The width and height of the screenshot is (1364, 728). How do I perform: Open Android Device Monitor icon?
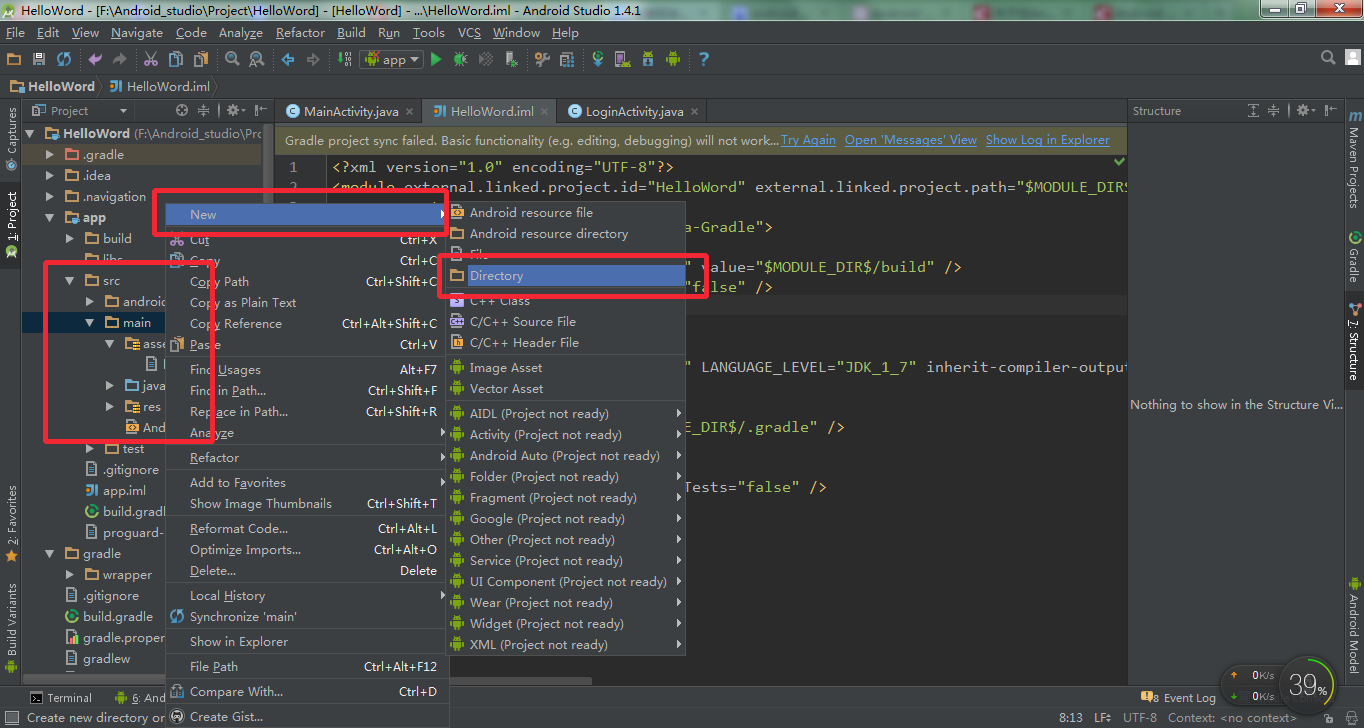click(x=673, y=59)
